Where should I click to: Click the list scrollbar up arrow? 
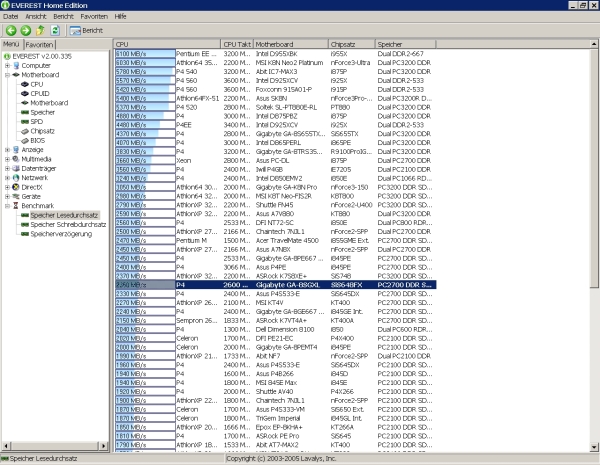(x=594, y=44)
